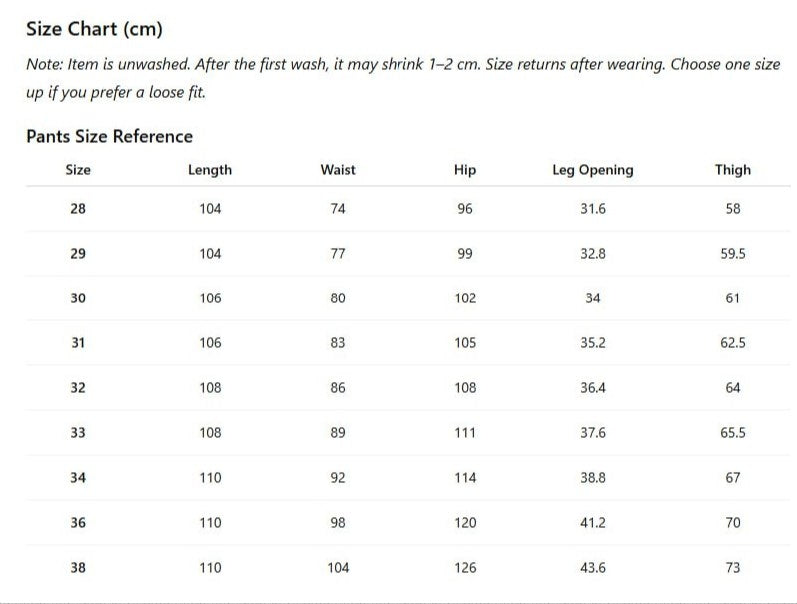Viewport: 797px width, 604px height.
Task: Click hip value 120 for size 36
Action: [465, 523]
